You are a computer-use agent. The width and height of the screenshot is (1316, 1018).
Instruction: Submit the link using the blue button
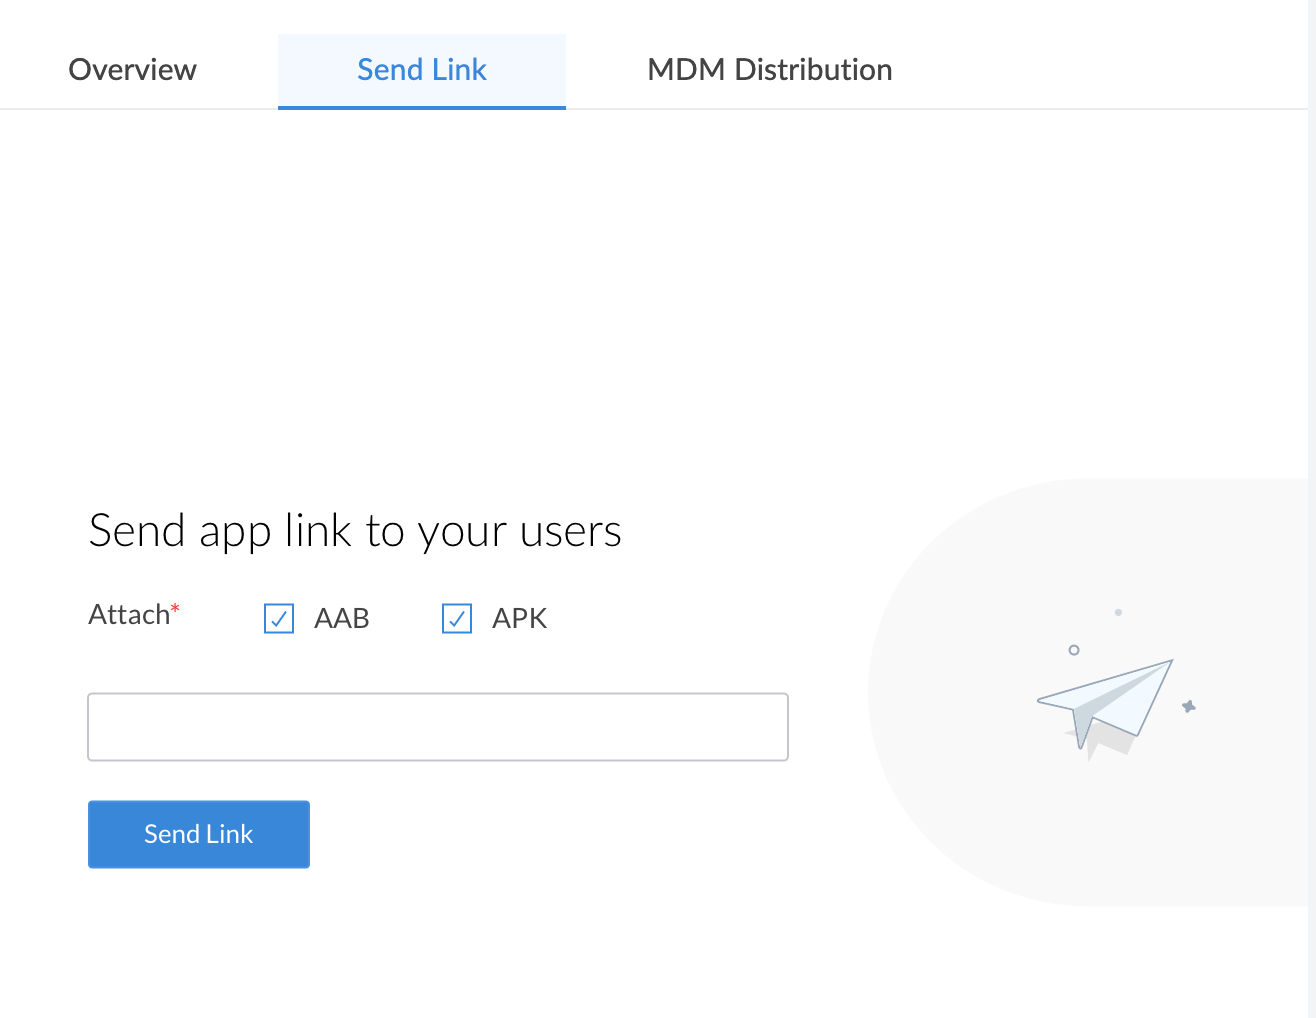point(198,833)
